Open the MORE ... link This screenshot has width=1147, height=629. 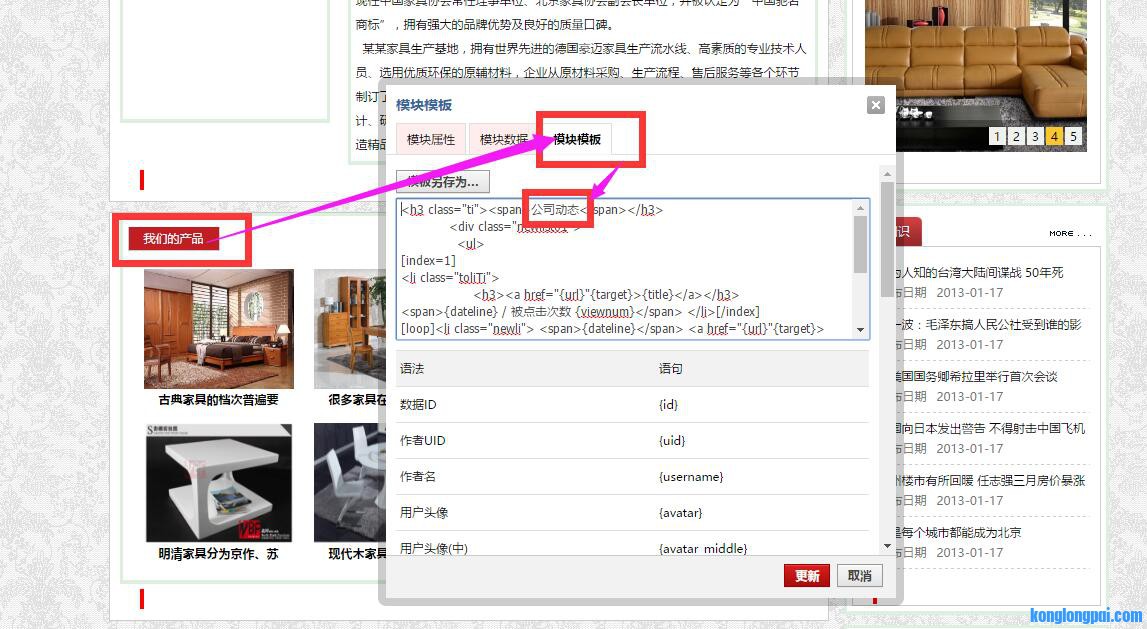pyautogui.click(x=1070, y=233)
